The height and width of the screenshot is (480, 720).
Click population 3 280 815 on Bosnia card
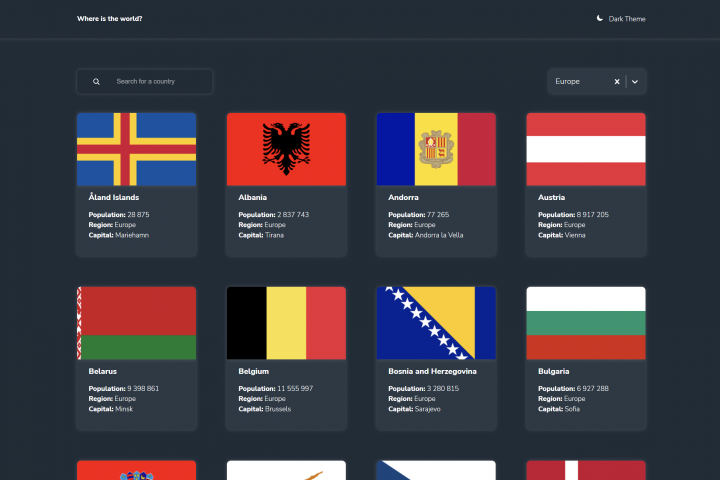pos(443,389)
